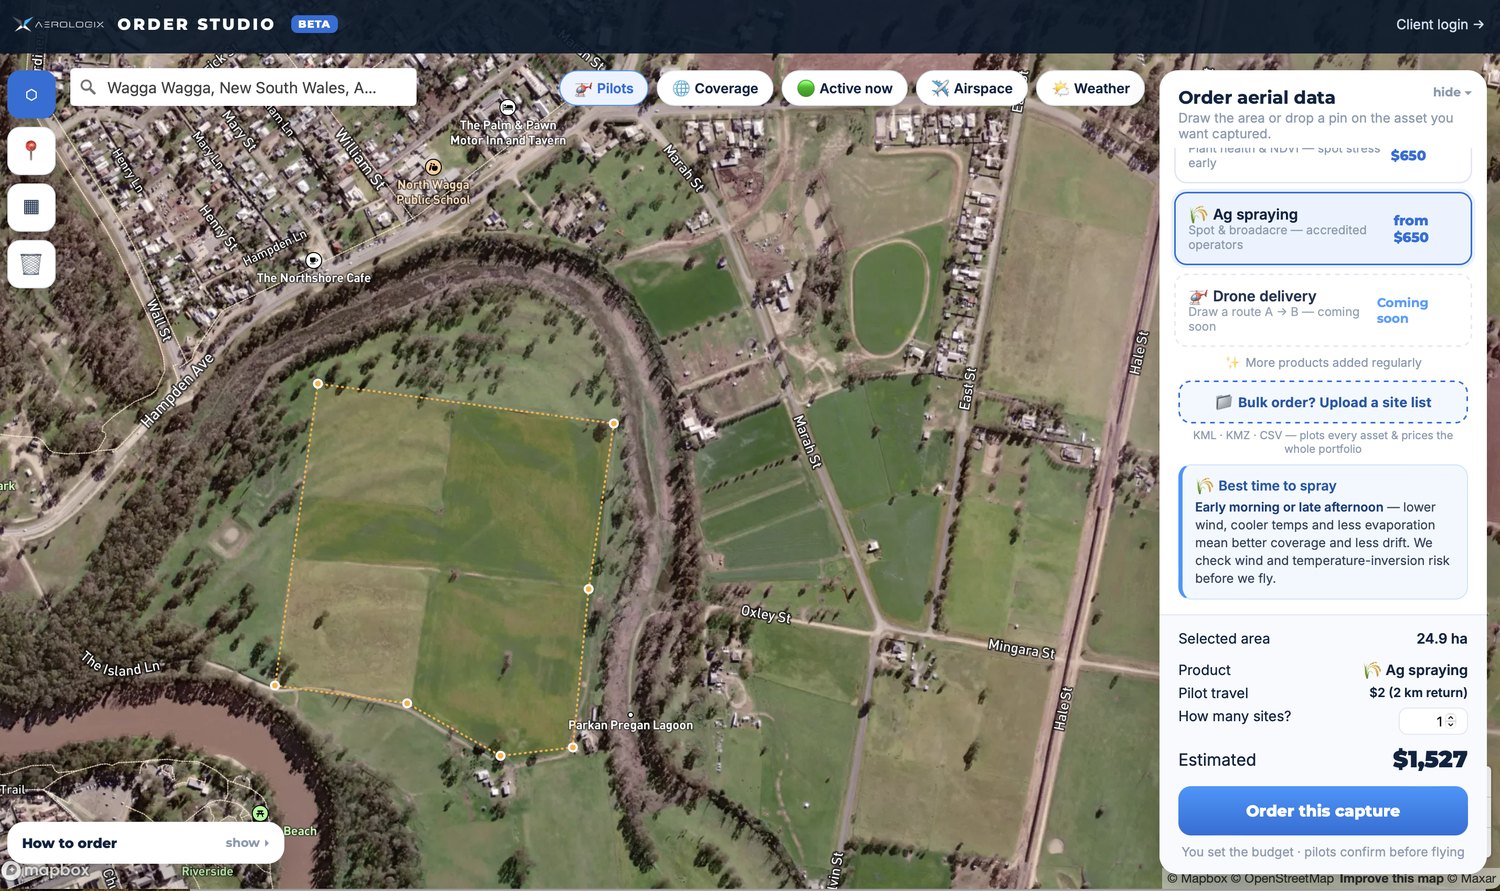Toggle the Pilots map layer

click(604, 88)
